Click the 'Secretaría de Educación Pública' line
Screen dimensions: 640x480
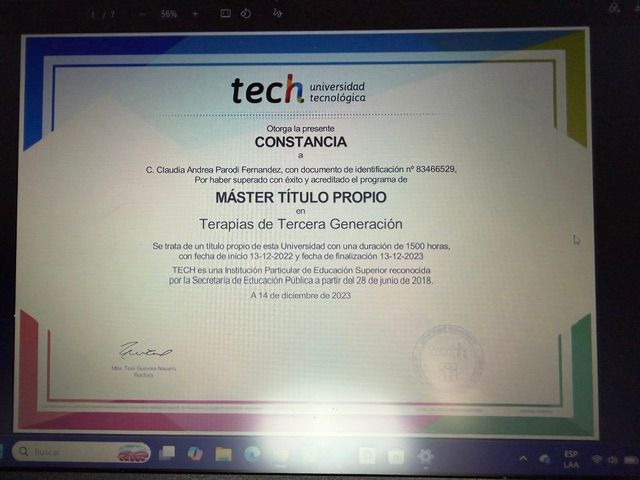(x=301, y=280)
